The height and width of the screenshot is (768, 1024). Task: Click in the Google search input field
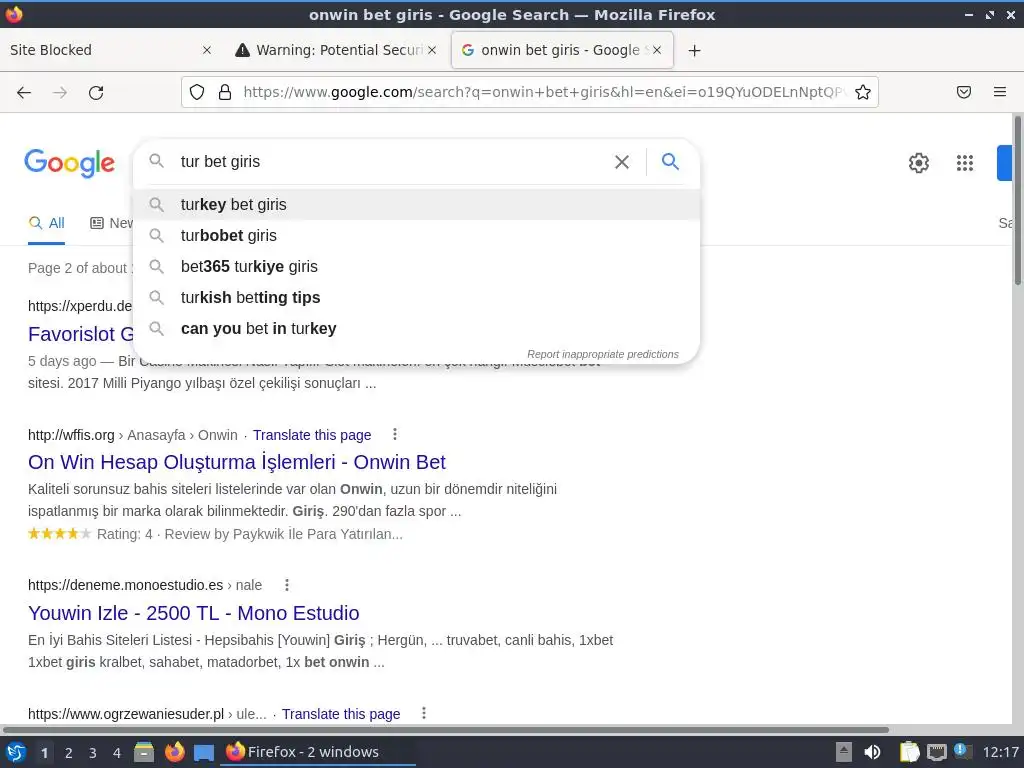click(392, 161)
